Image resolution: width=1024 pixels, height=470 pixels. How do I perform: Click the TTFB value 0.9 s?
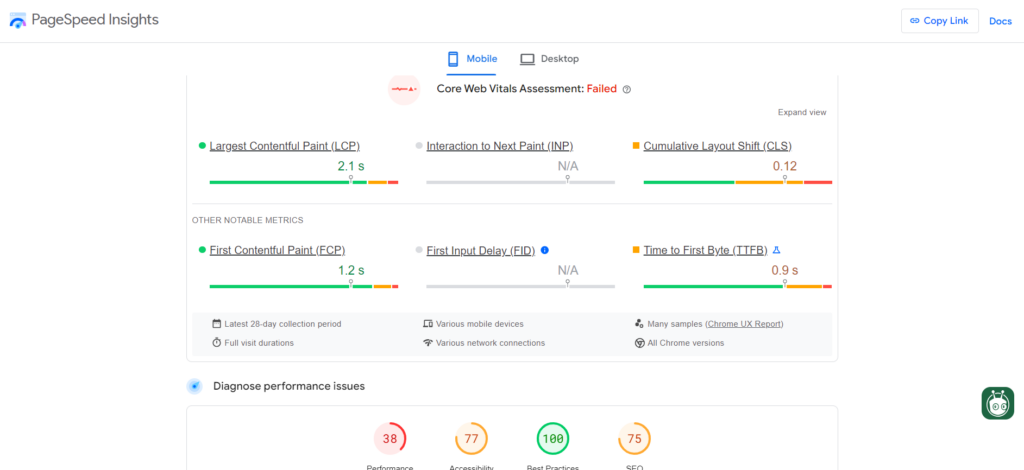click(785, 270)
